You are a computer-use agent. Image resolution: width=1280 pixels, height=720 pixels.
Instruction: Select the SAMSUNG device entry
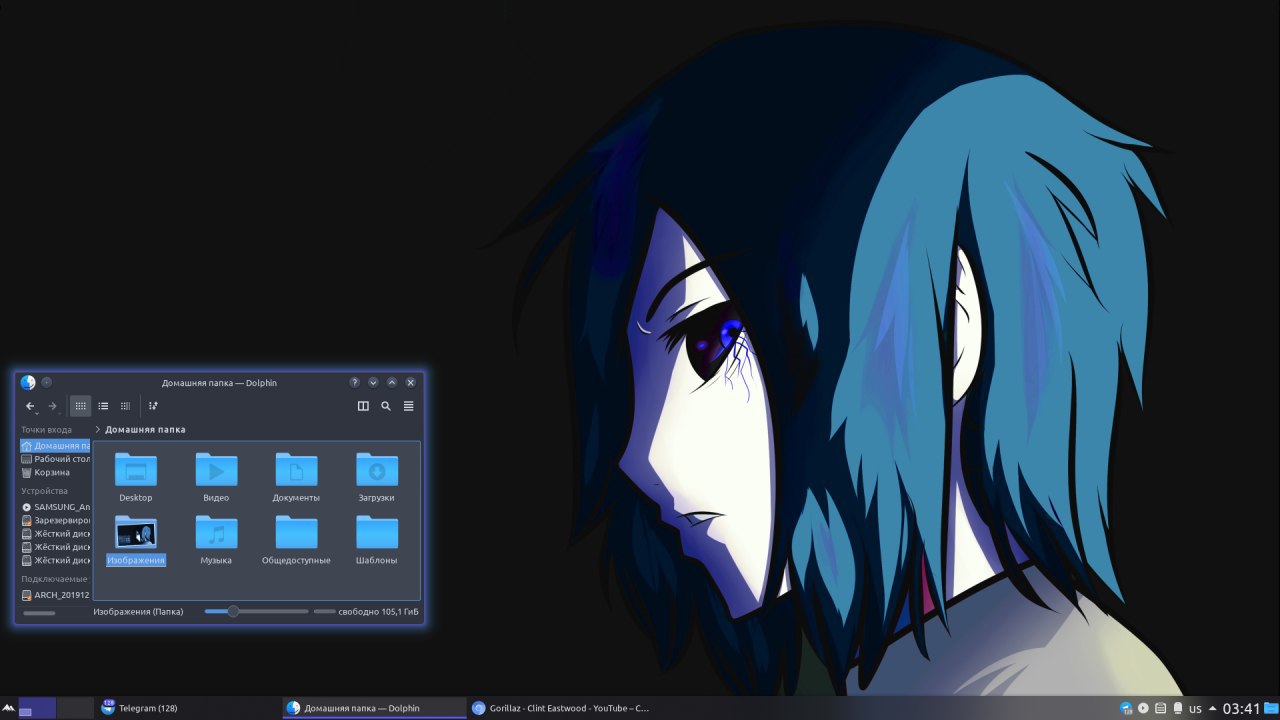[x=56, y=507]
